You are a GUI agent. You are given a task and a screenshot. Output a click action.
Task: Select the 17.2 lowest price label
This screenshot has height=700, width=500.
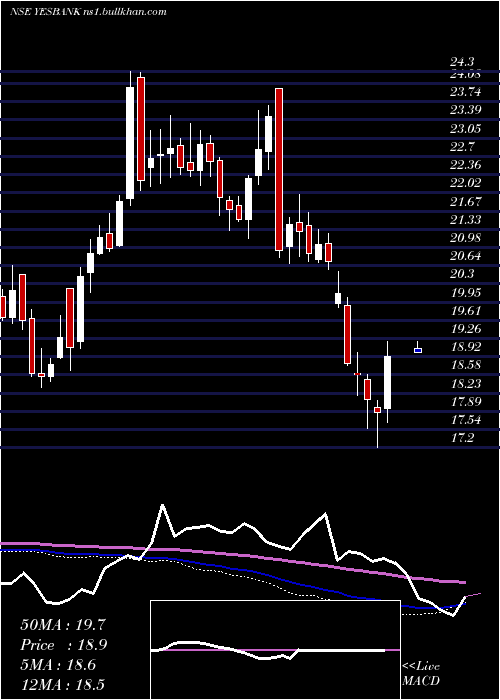[462, 438]
